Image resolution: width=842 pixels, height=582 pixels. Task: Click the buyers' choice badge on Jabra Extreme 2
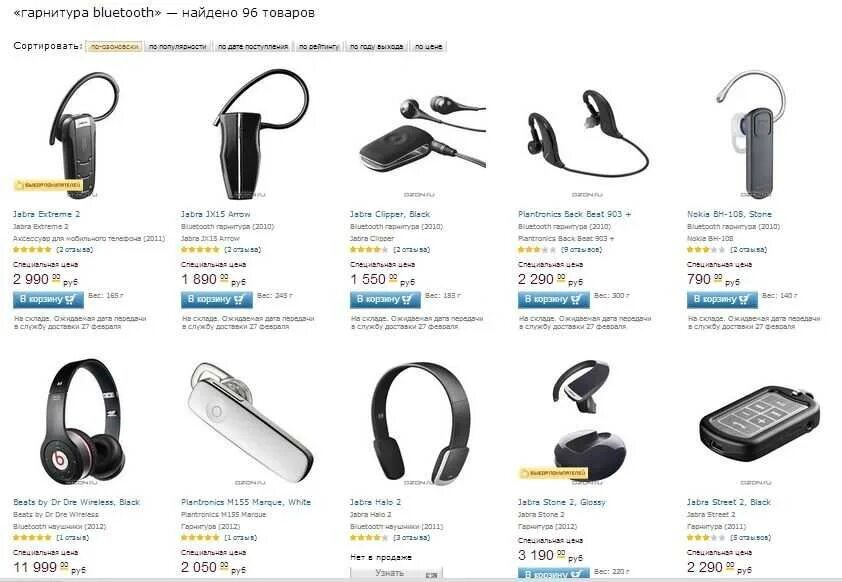(48, 185)
